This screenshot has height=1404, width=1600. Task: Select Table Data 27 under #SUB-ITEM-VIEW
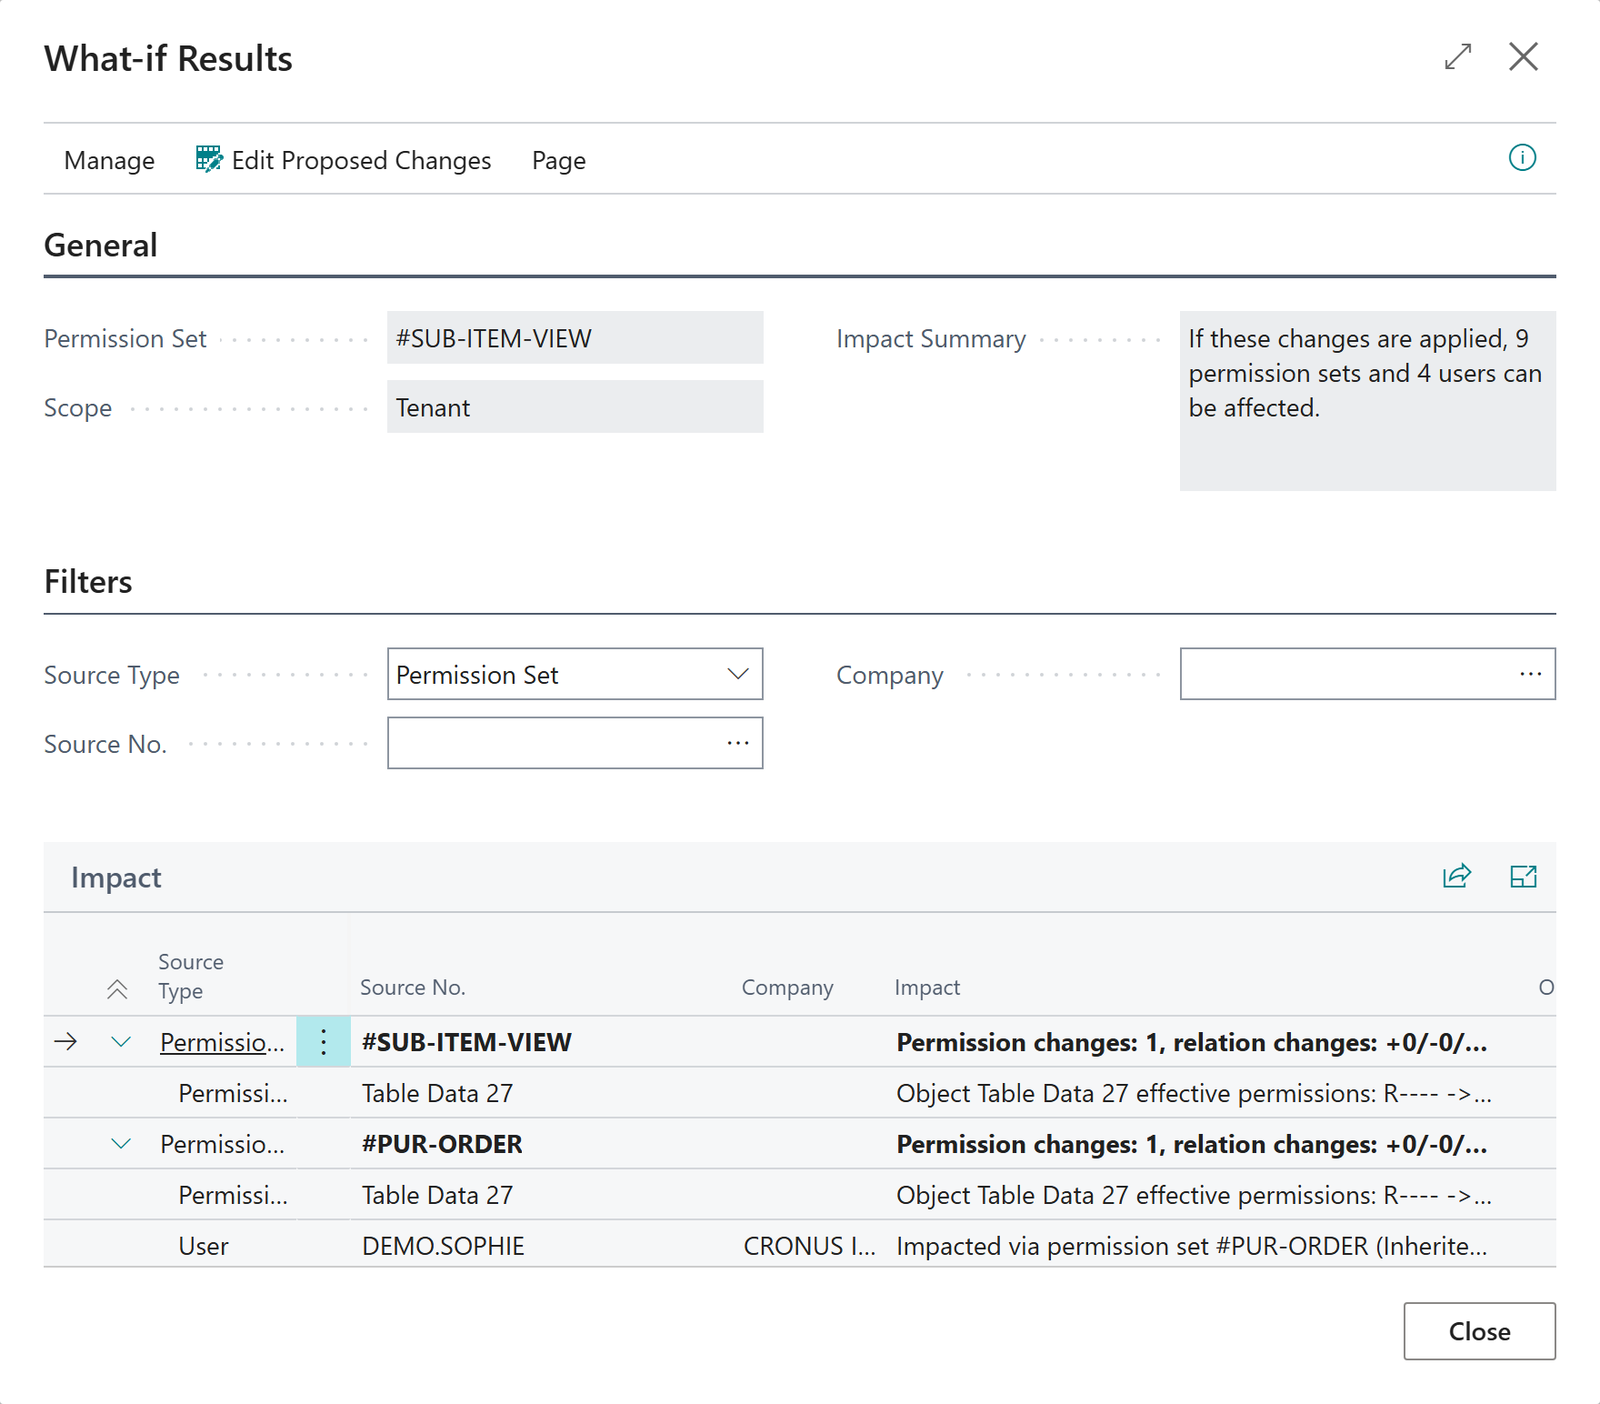pos(437,1093)
